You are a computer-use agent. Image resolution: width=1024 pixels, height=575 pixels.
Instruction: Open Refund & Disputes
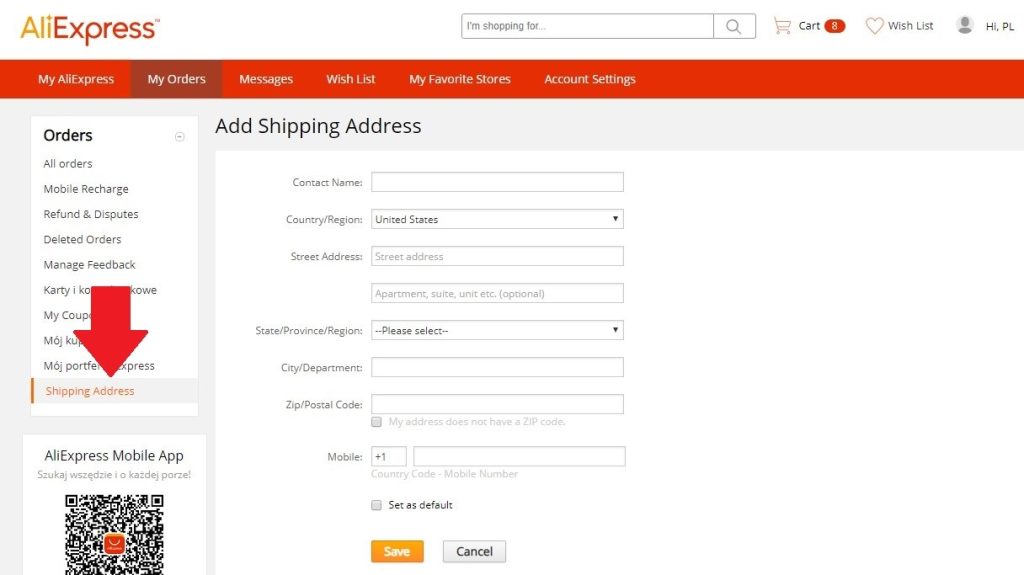point(91,214)
